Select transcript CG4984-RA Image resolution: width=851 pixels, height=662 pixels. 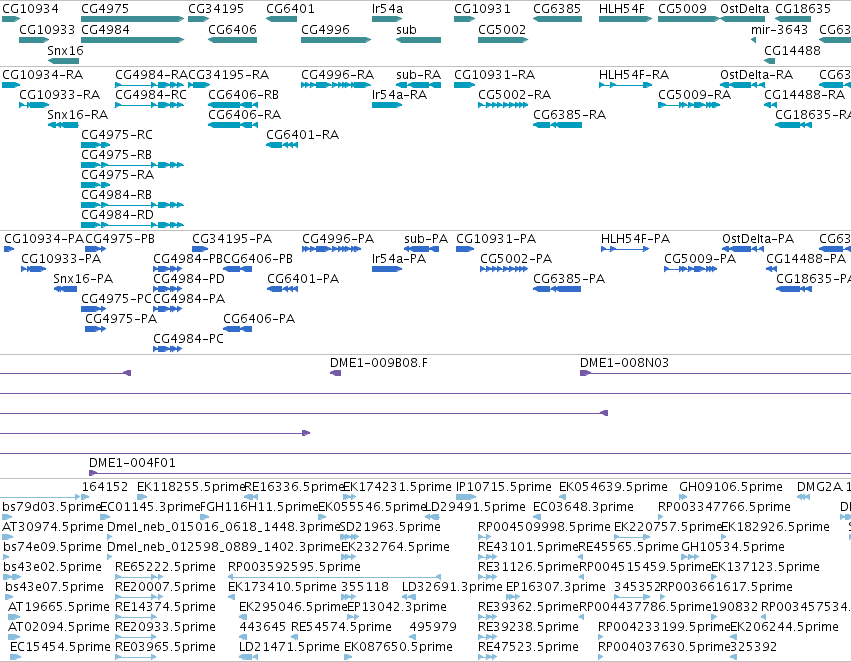pos(151,74)
